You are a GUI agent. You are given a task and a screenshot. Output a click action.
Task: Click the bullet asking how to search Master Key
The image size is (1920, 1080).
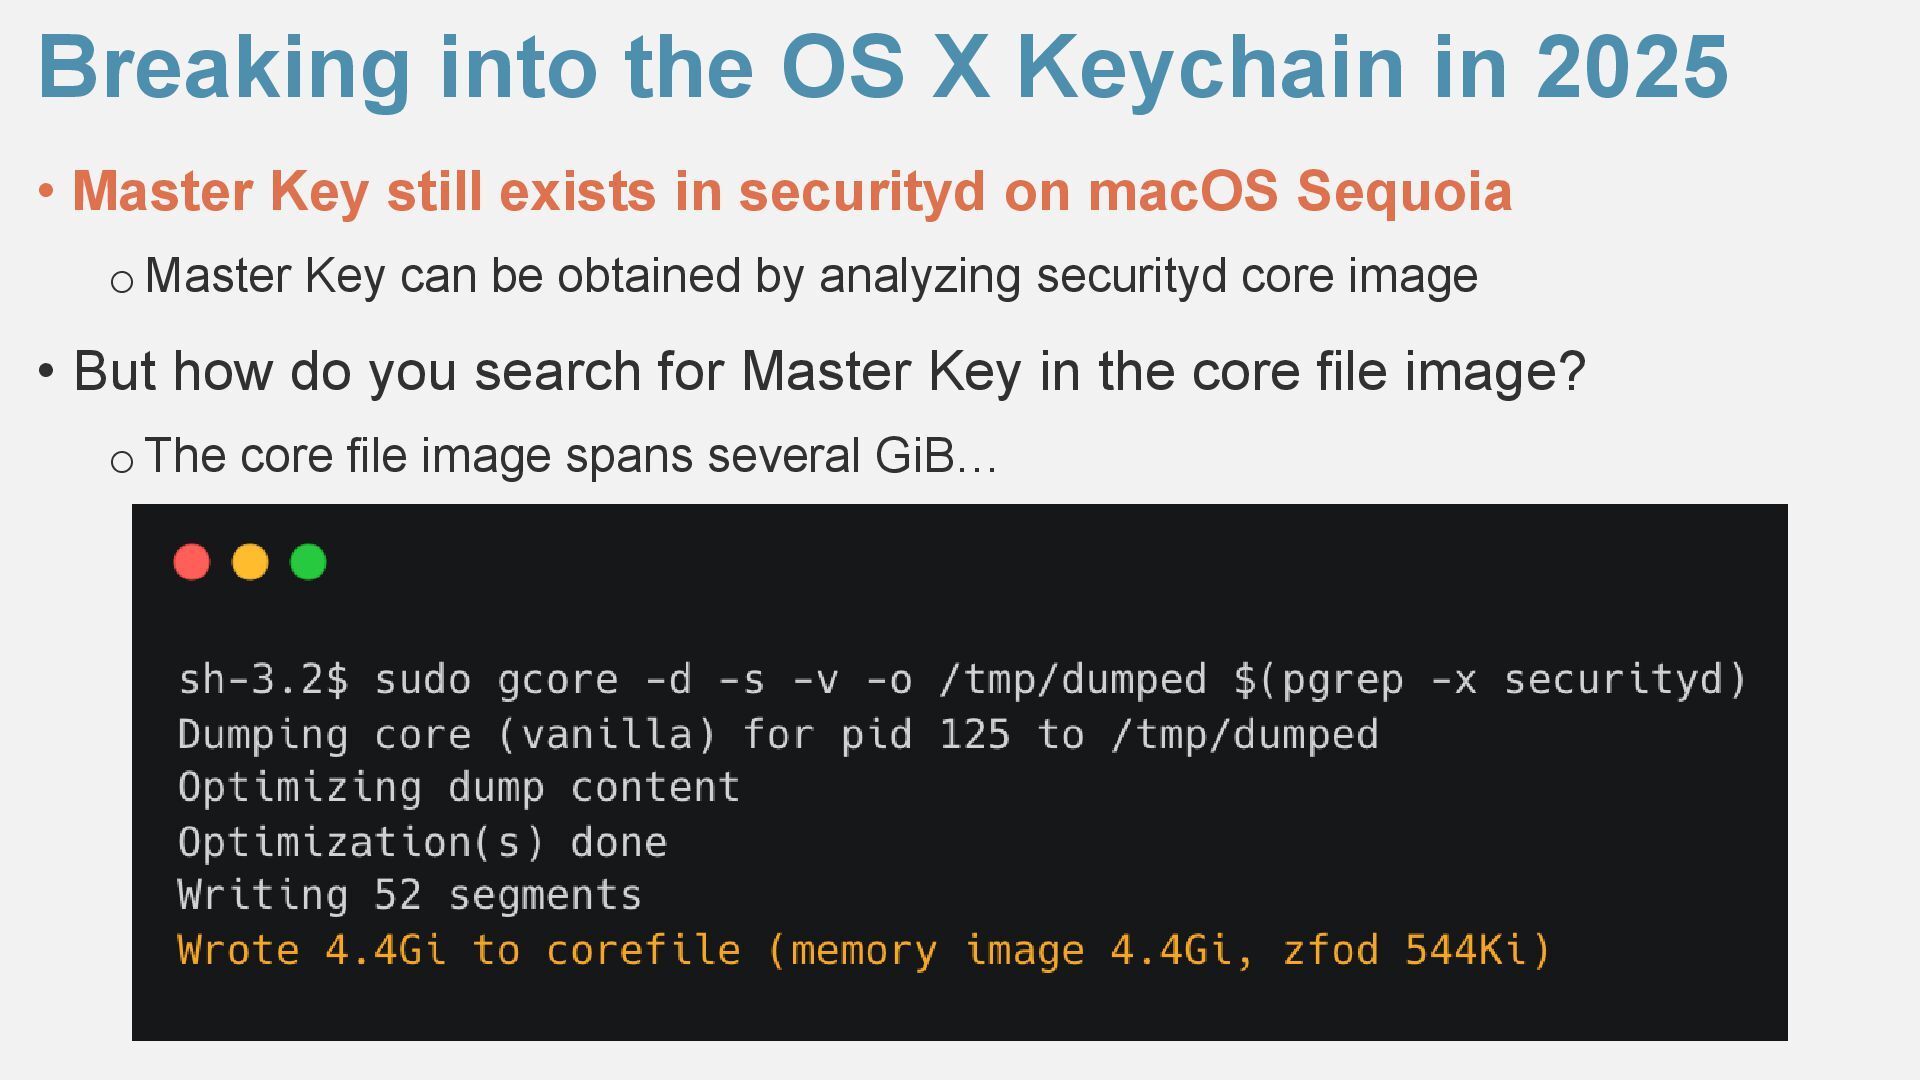[829, 372]
